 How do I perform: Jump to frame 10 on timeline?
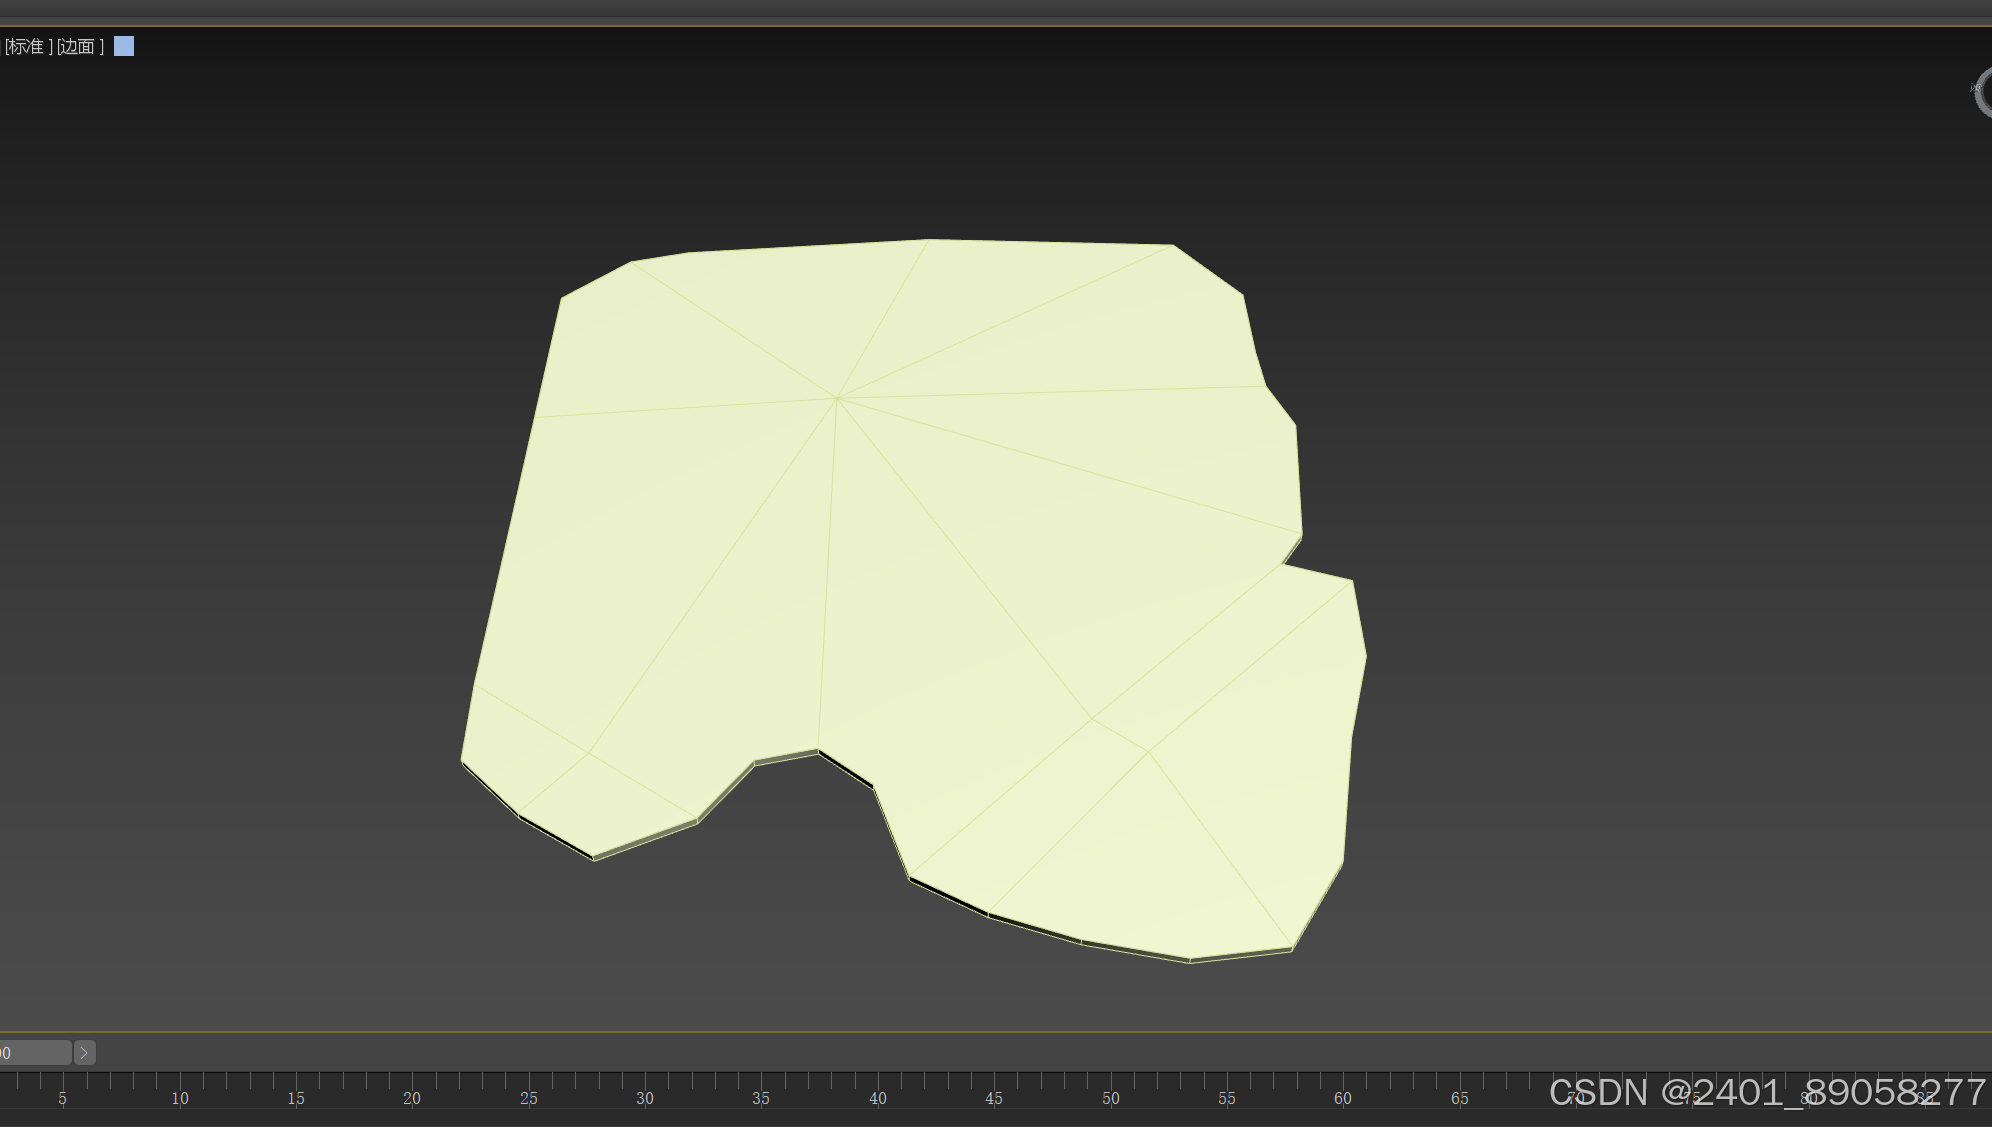pos(179,1097)
